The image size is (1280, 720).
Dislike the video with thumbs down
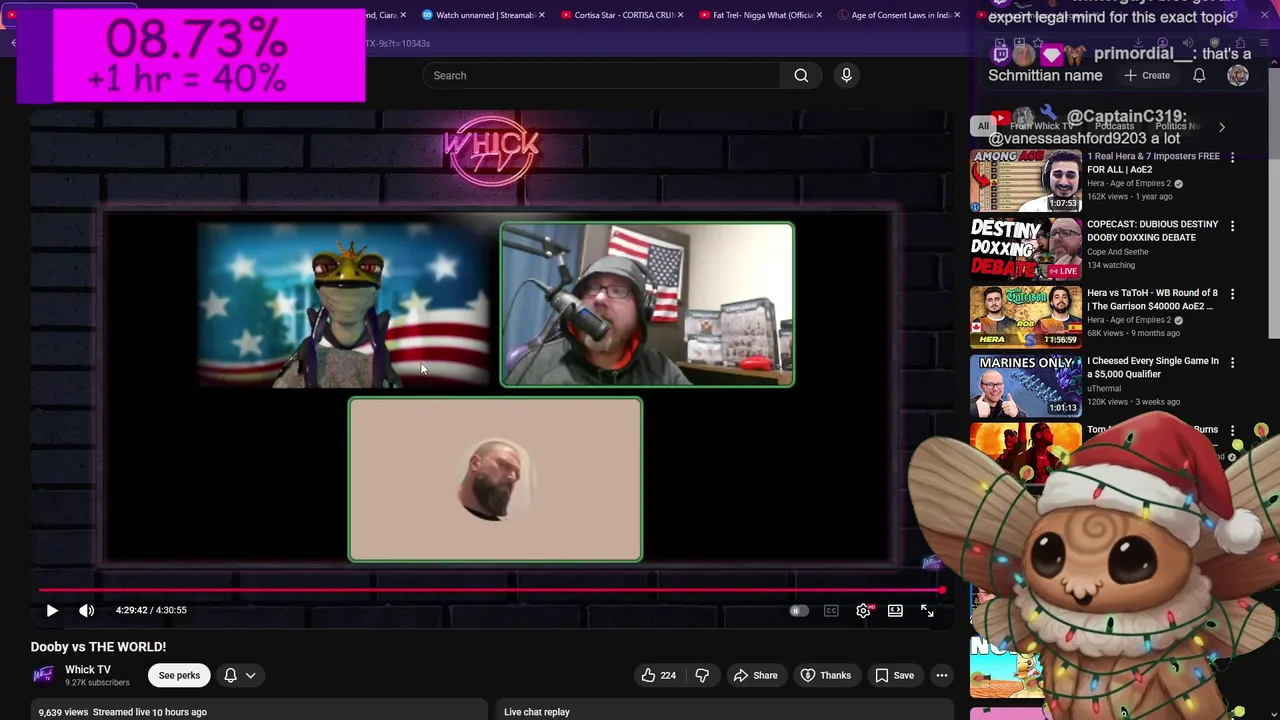702,675
